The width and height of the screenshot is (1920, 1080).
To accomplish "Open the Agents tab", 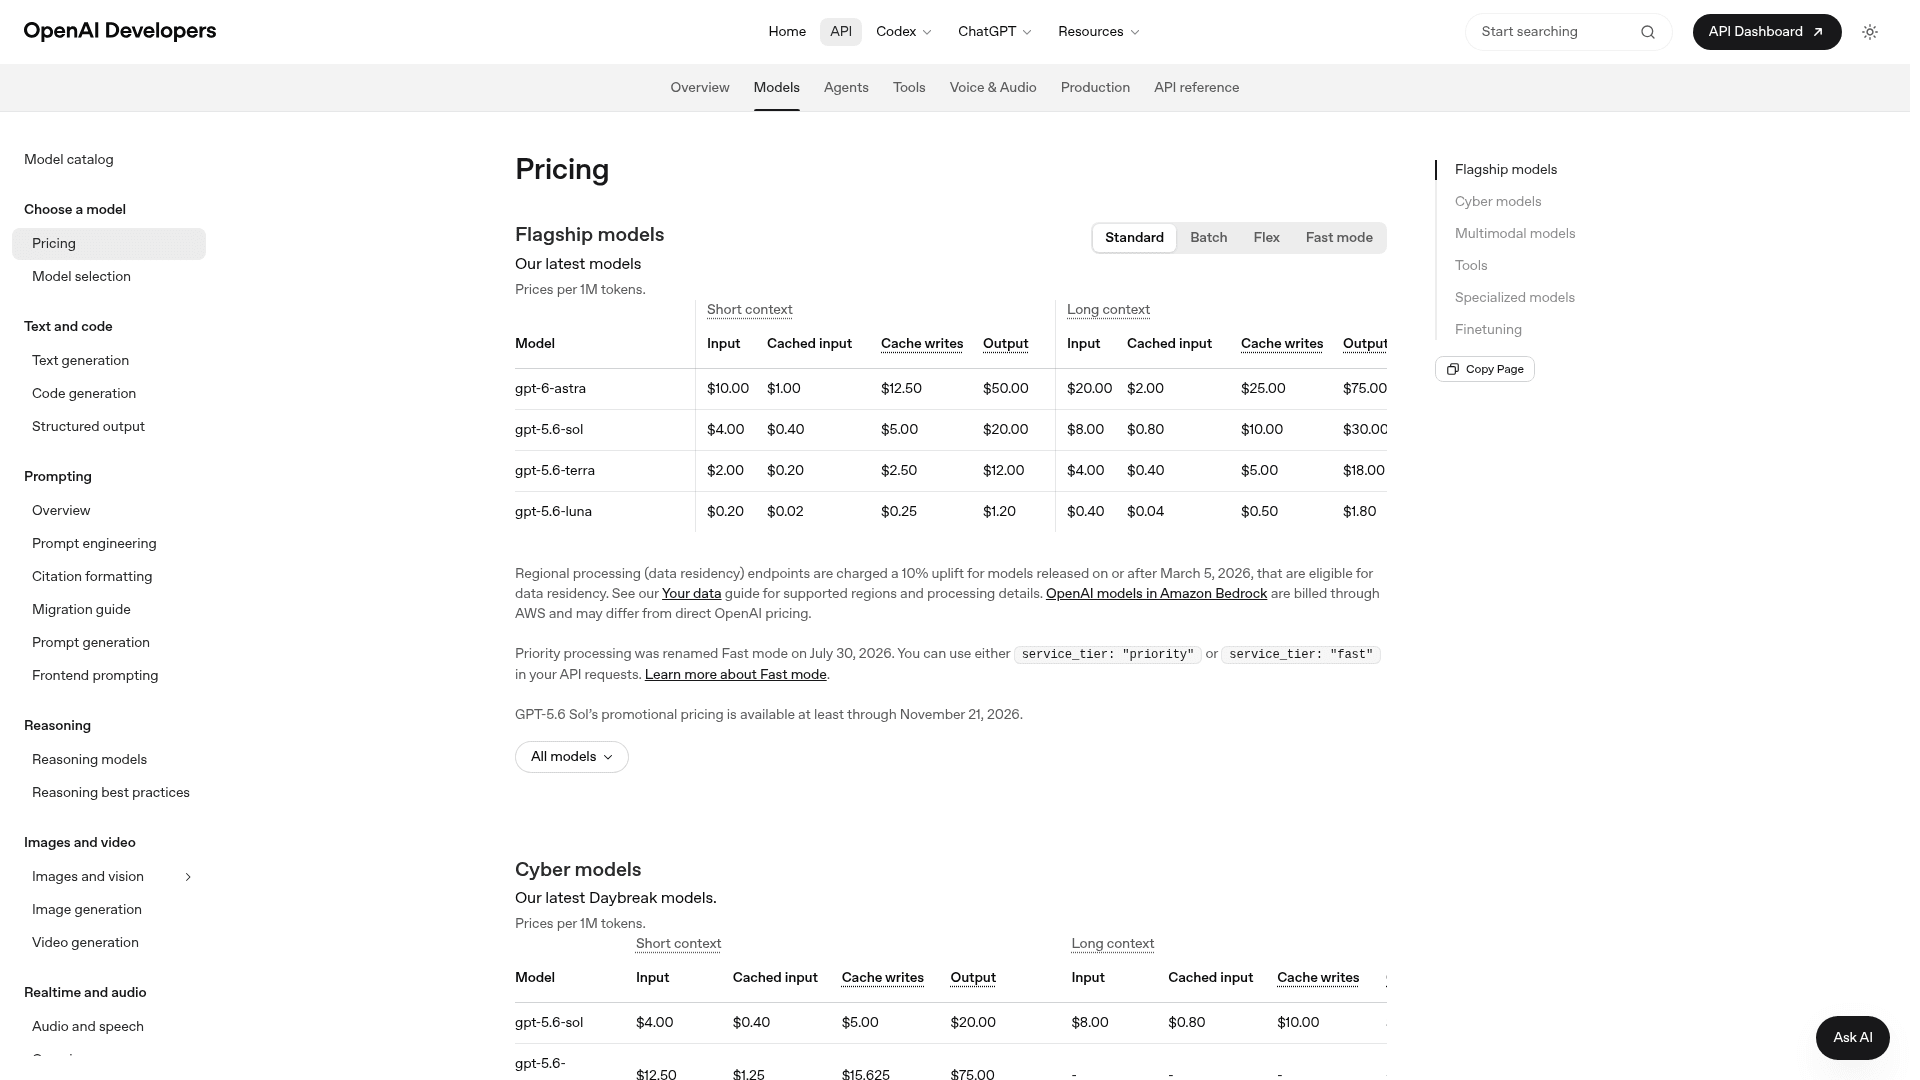I will tap(846, 88).
